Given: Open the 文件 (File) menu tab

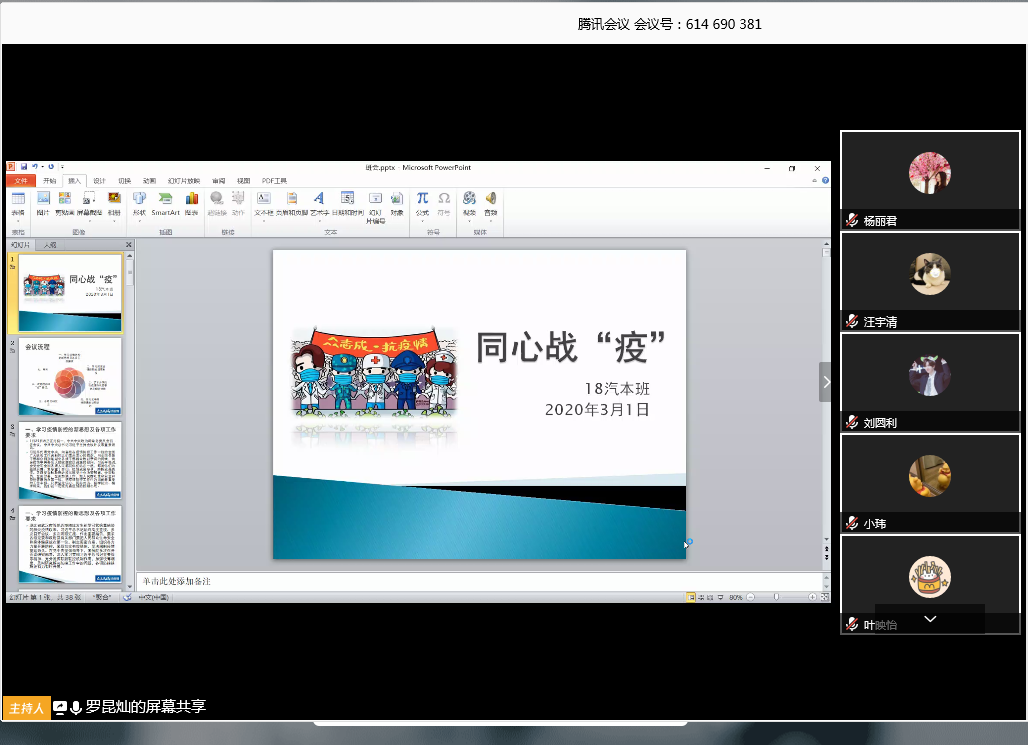Looking at the screenshot, I should tap(21, 181).
